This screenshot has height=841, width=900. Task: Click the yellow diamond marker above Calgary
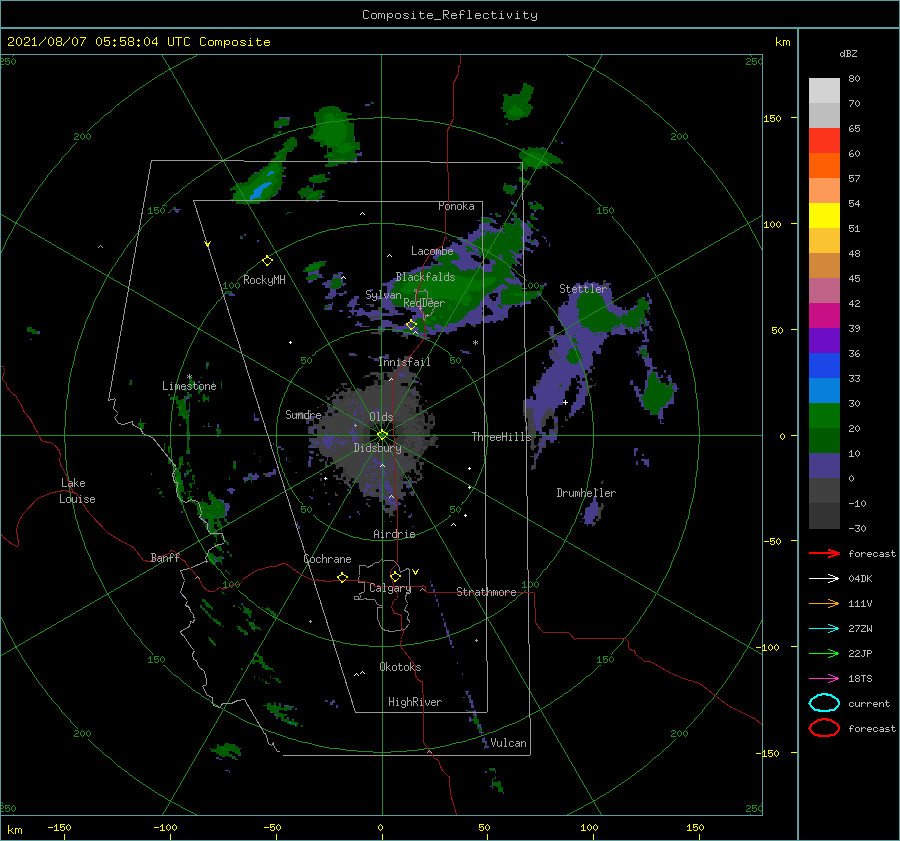[395, 576]
